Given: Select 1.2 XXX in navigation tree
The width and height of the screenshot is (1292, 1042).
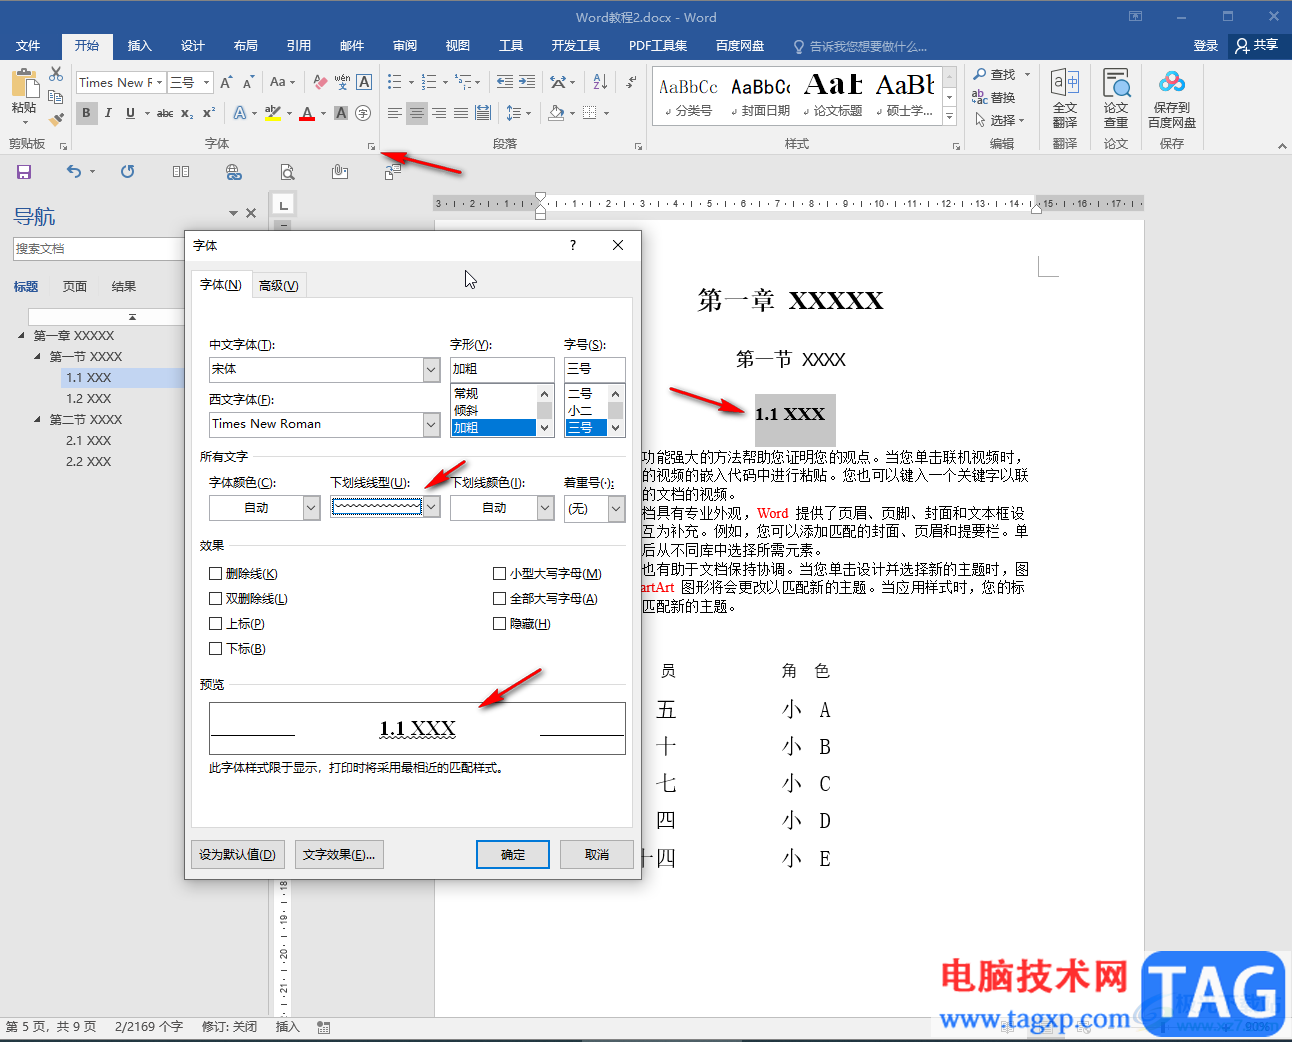Looking at the screenshot, I should [89, 399].
